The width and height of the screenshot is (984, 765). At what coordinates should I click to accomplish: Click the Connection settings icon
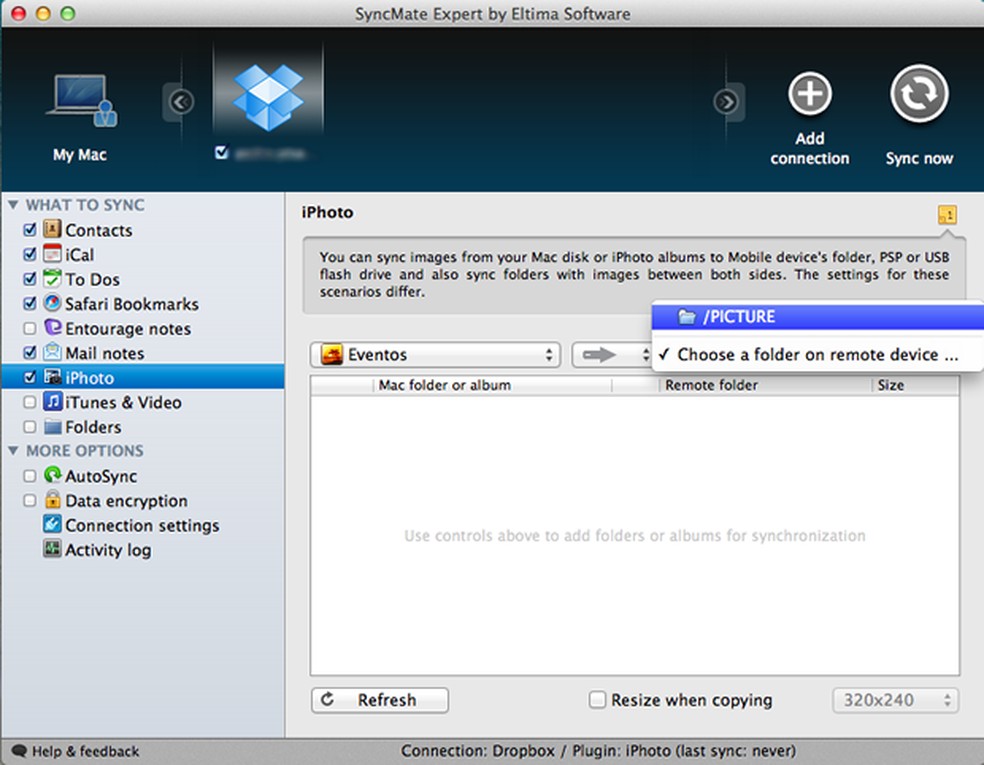click(x=52, y=524)
